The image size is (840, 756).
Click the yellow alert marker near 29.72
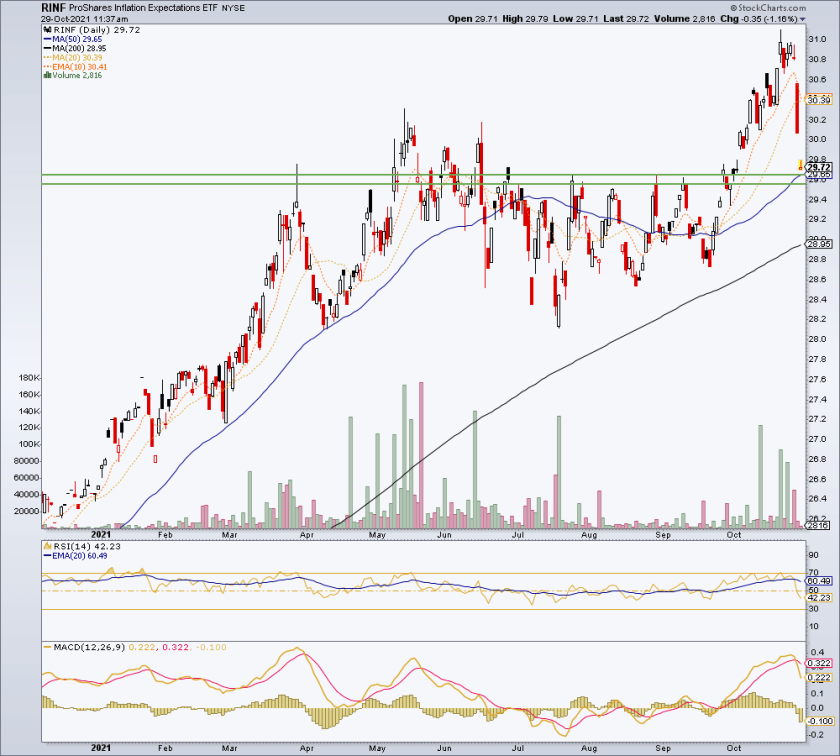pos(800,164)
